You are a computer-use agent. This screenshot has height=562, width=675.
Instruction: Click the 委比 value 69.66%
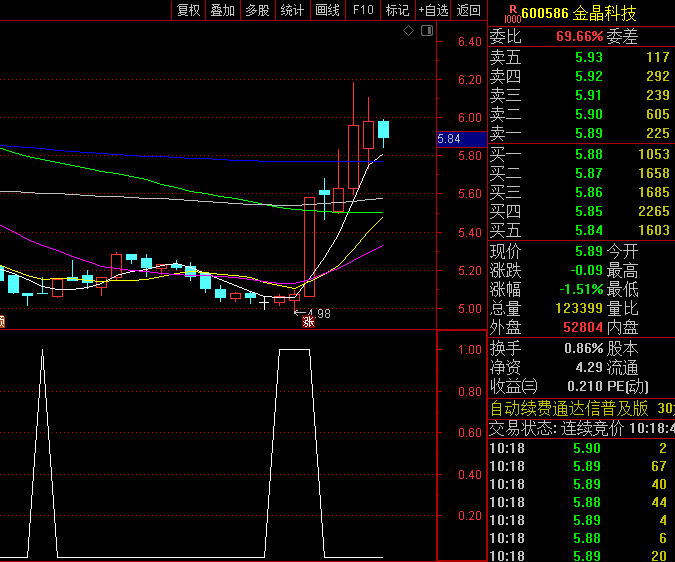[x=579, y=36]
